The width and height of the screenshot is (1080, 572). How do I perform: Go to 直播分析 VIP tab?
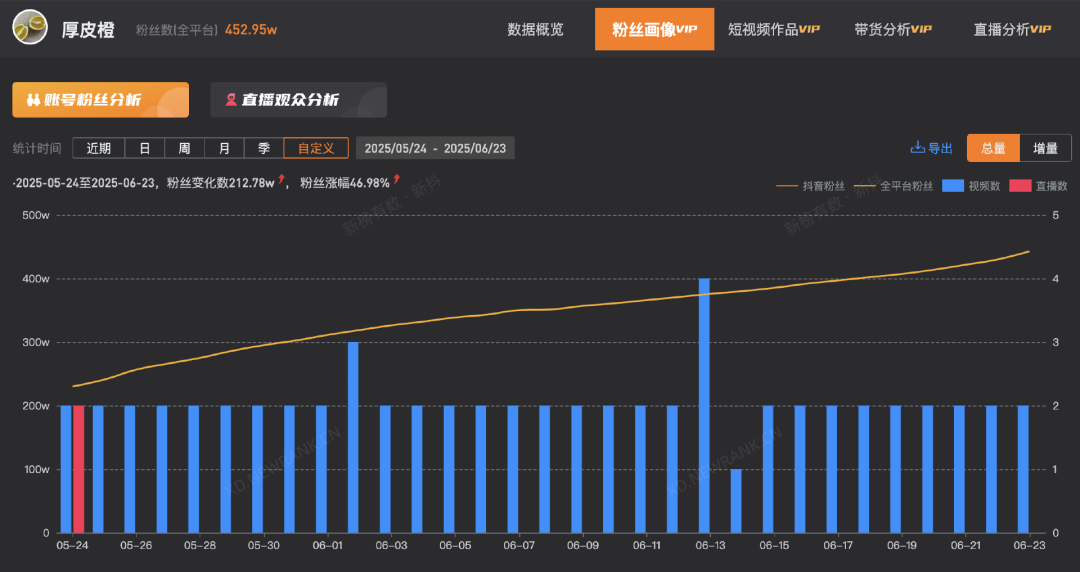click(x=1012, y=30)
